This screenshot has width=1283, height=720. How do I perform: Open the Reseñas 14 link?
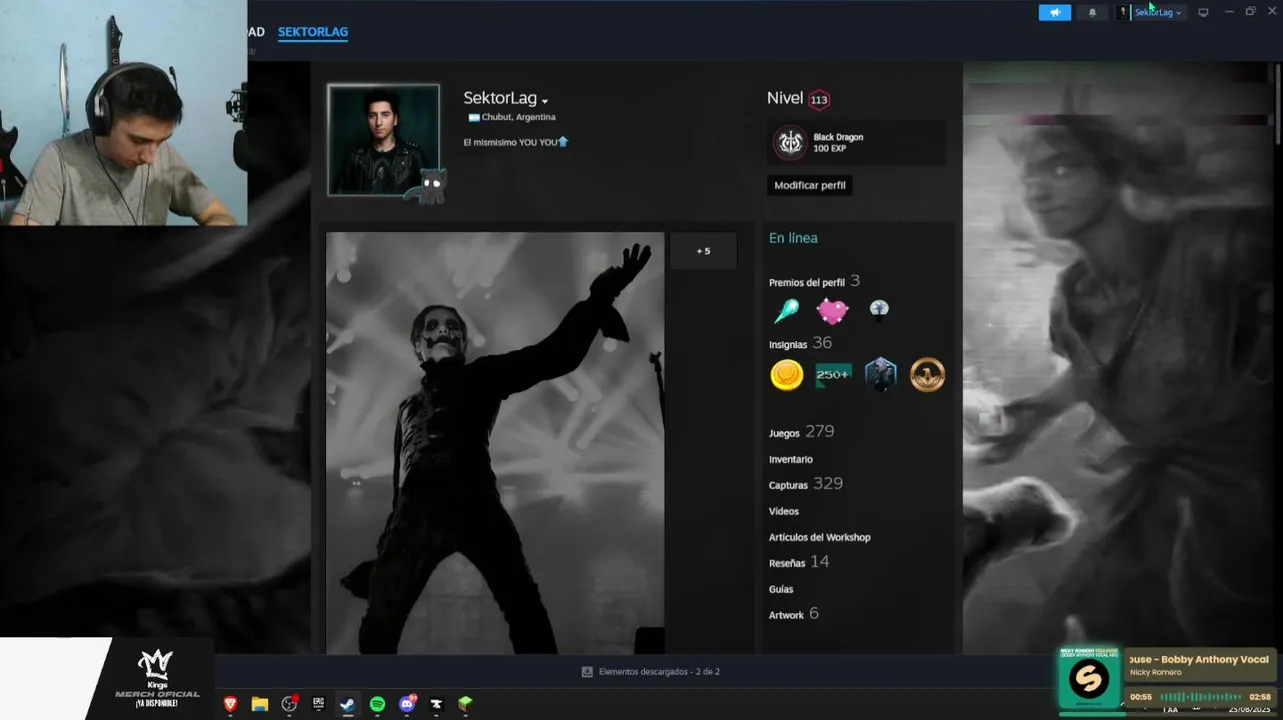[x=799, y=562]
